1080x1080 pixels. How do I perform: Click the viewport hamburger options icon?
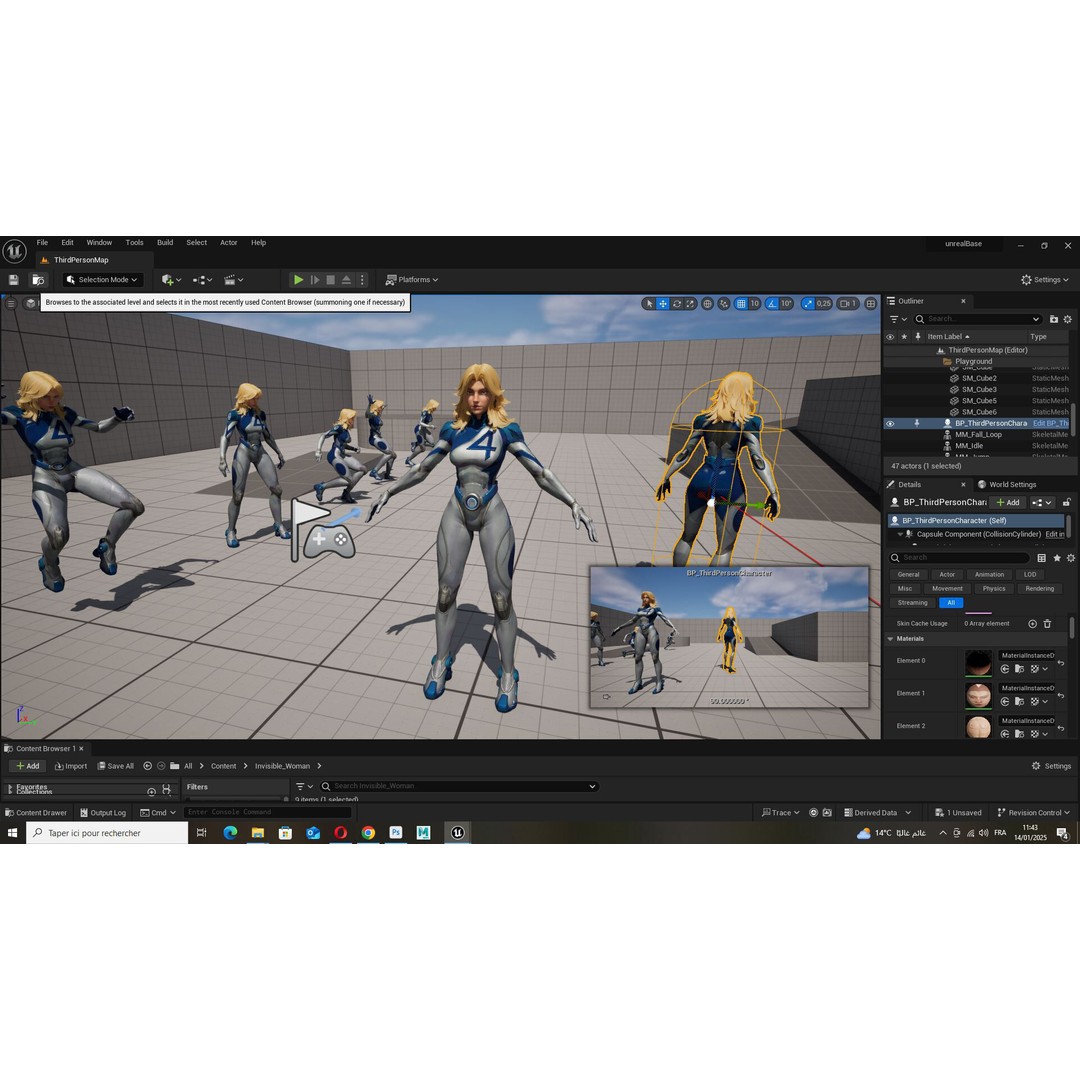point(11,303)
